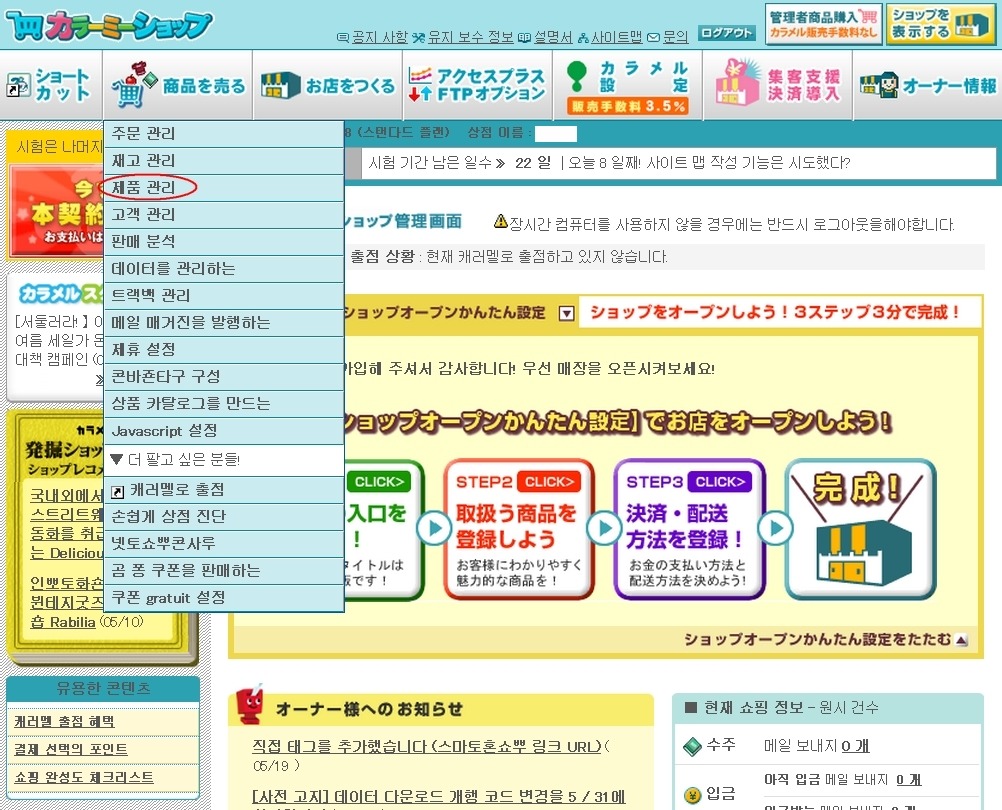The width and height of the screenshot is (1002, 810).
Task: Select 쿠폰 gratuit 설정 menu entry
Action: (168, 597)
